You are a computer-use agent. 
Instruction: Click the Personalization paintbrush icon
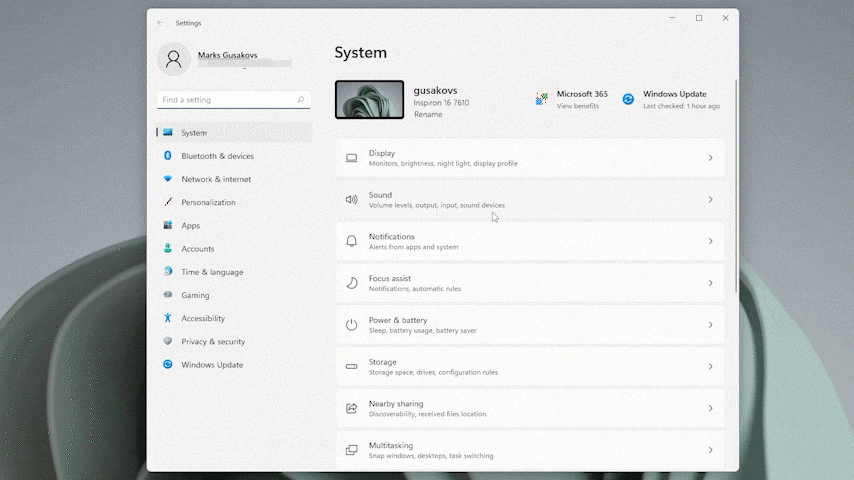168,202
